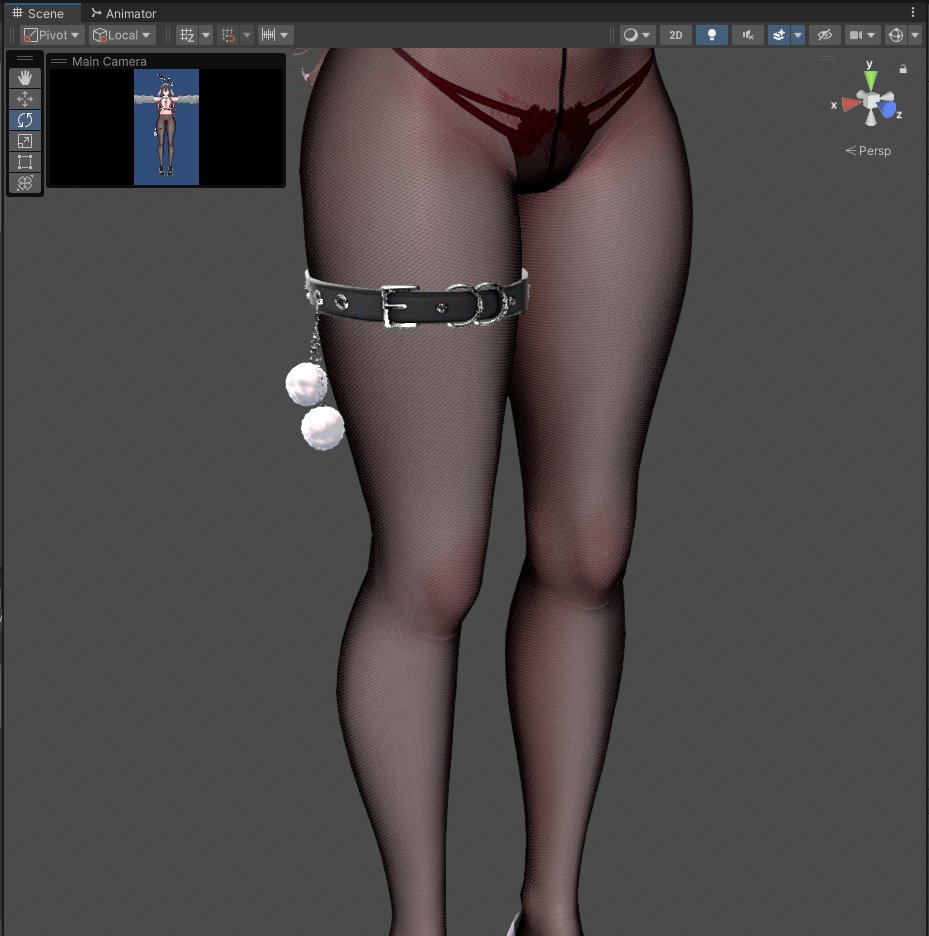Switch to the Scene tab
This screenshot has height=936, width=929.
click(40, 13)
